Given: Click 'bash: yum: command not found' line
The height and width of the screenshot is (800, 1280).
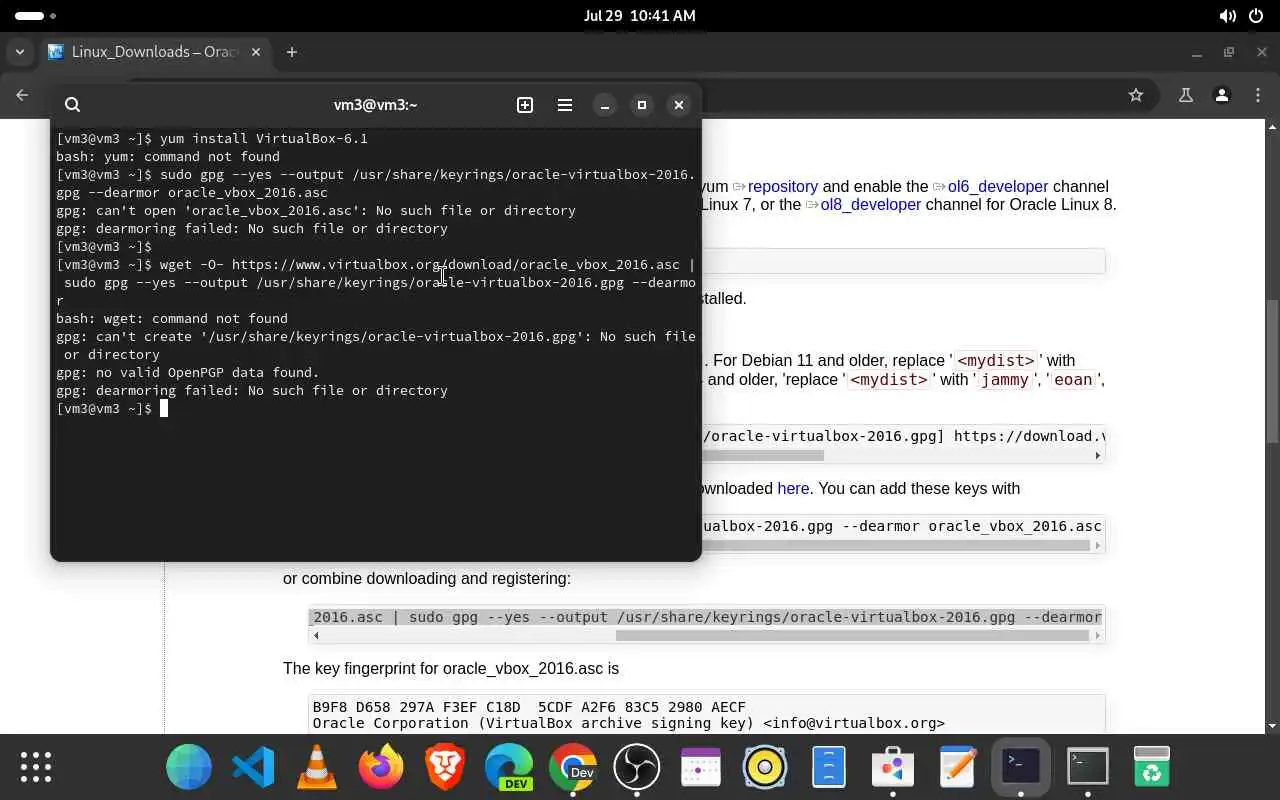Looking at the screenshot, I should [x=168, y=156].
